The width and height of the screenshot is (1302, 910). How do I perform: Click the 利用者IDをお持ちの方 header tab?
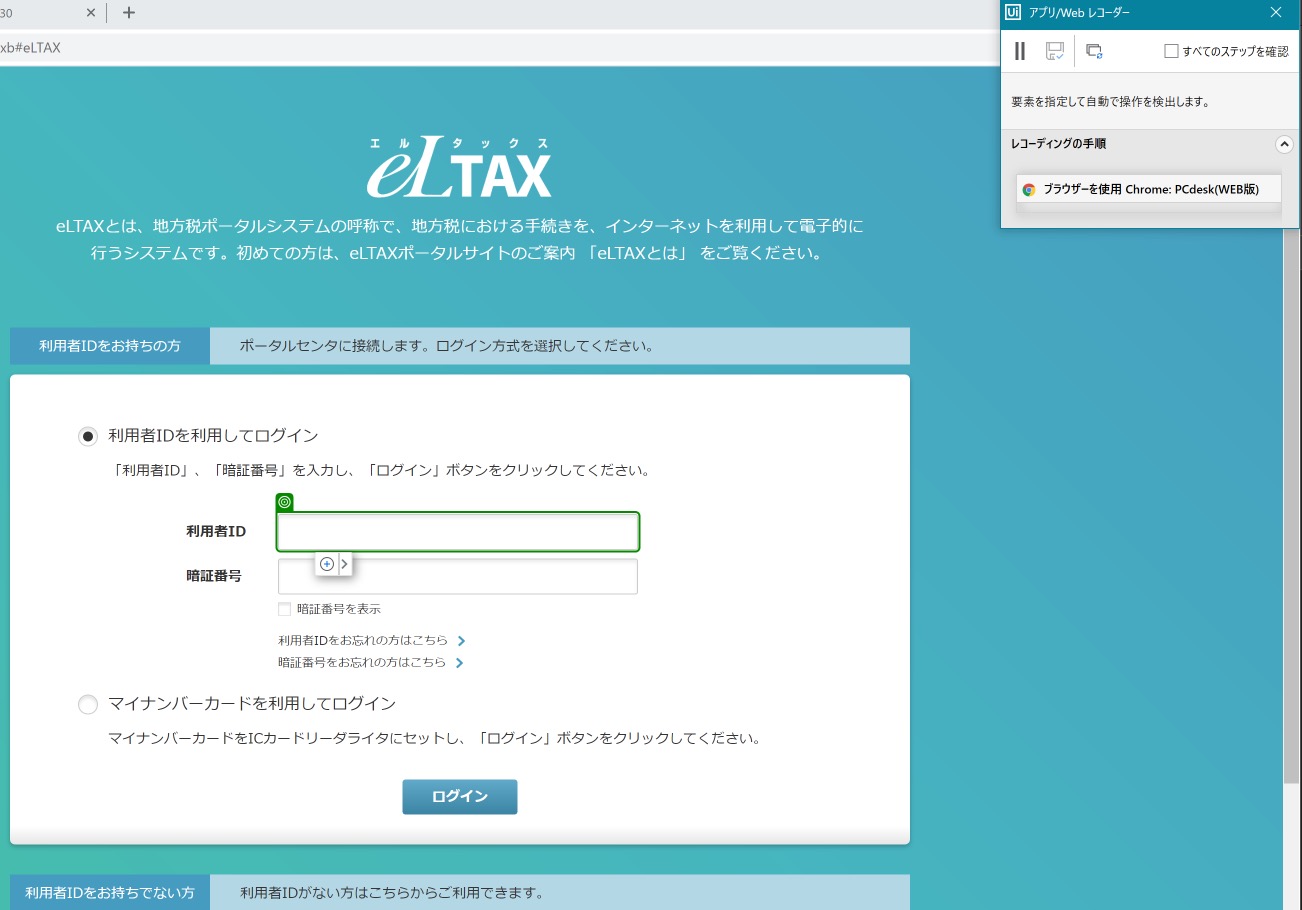click(x=110, y=346)
